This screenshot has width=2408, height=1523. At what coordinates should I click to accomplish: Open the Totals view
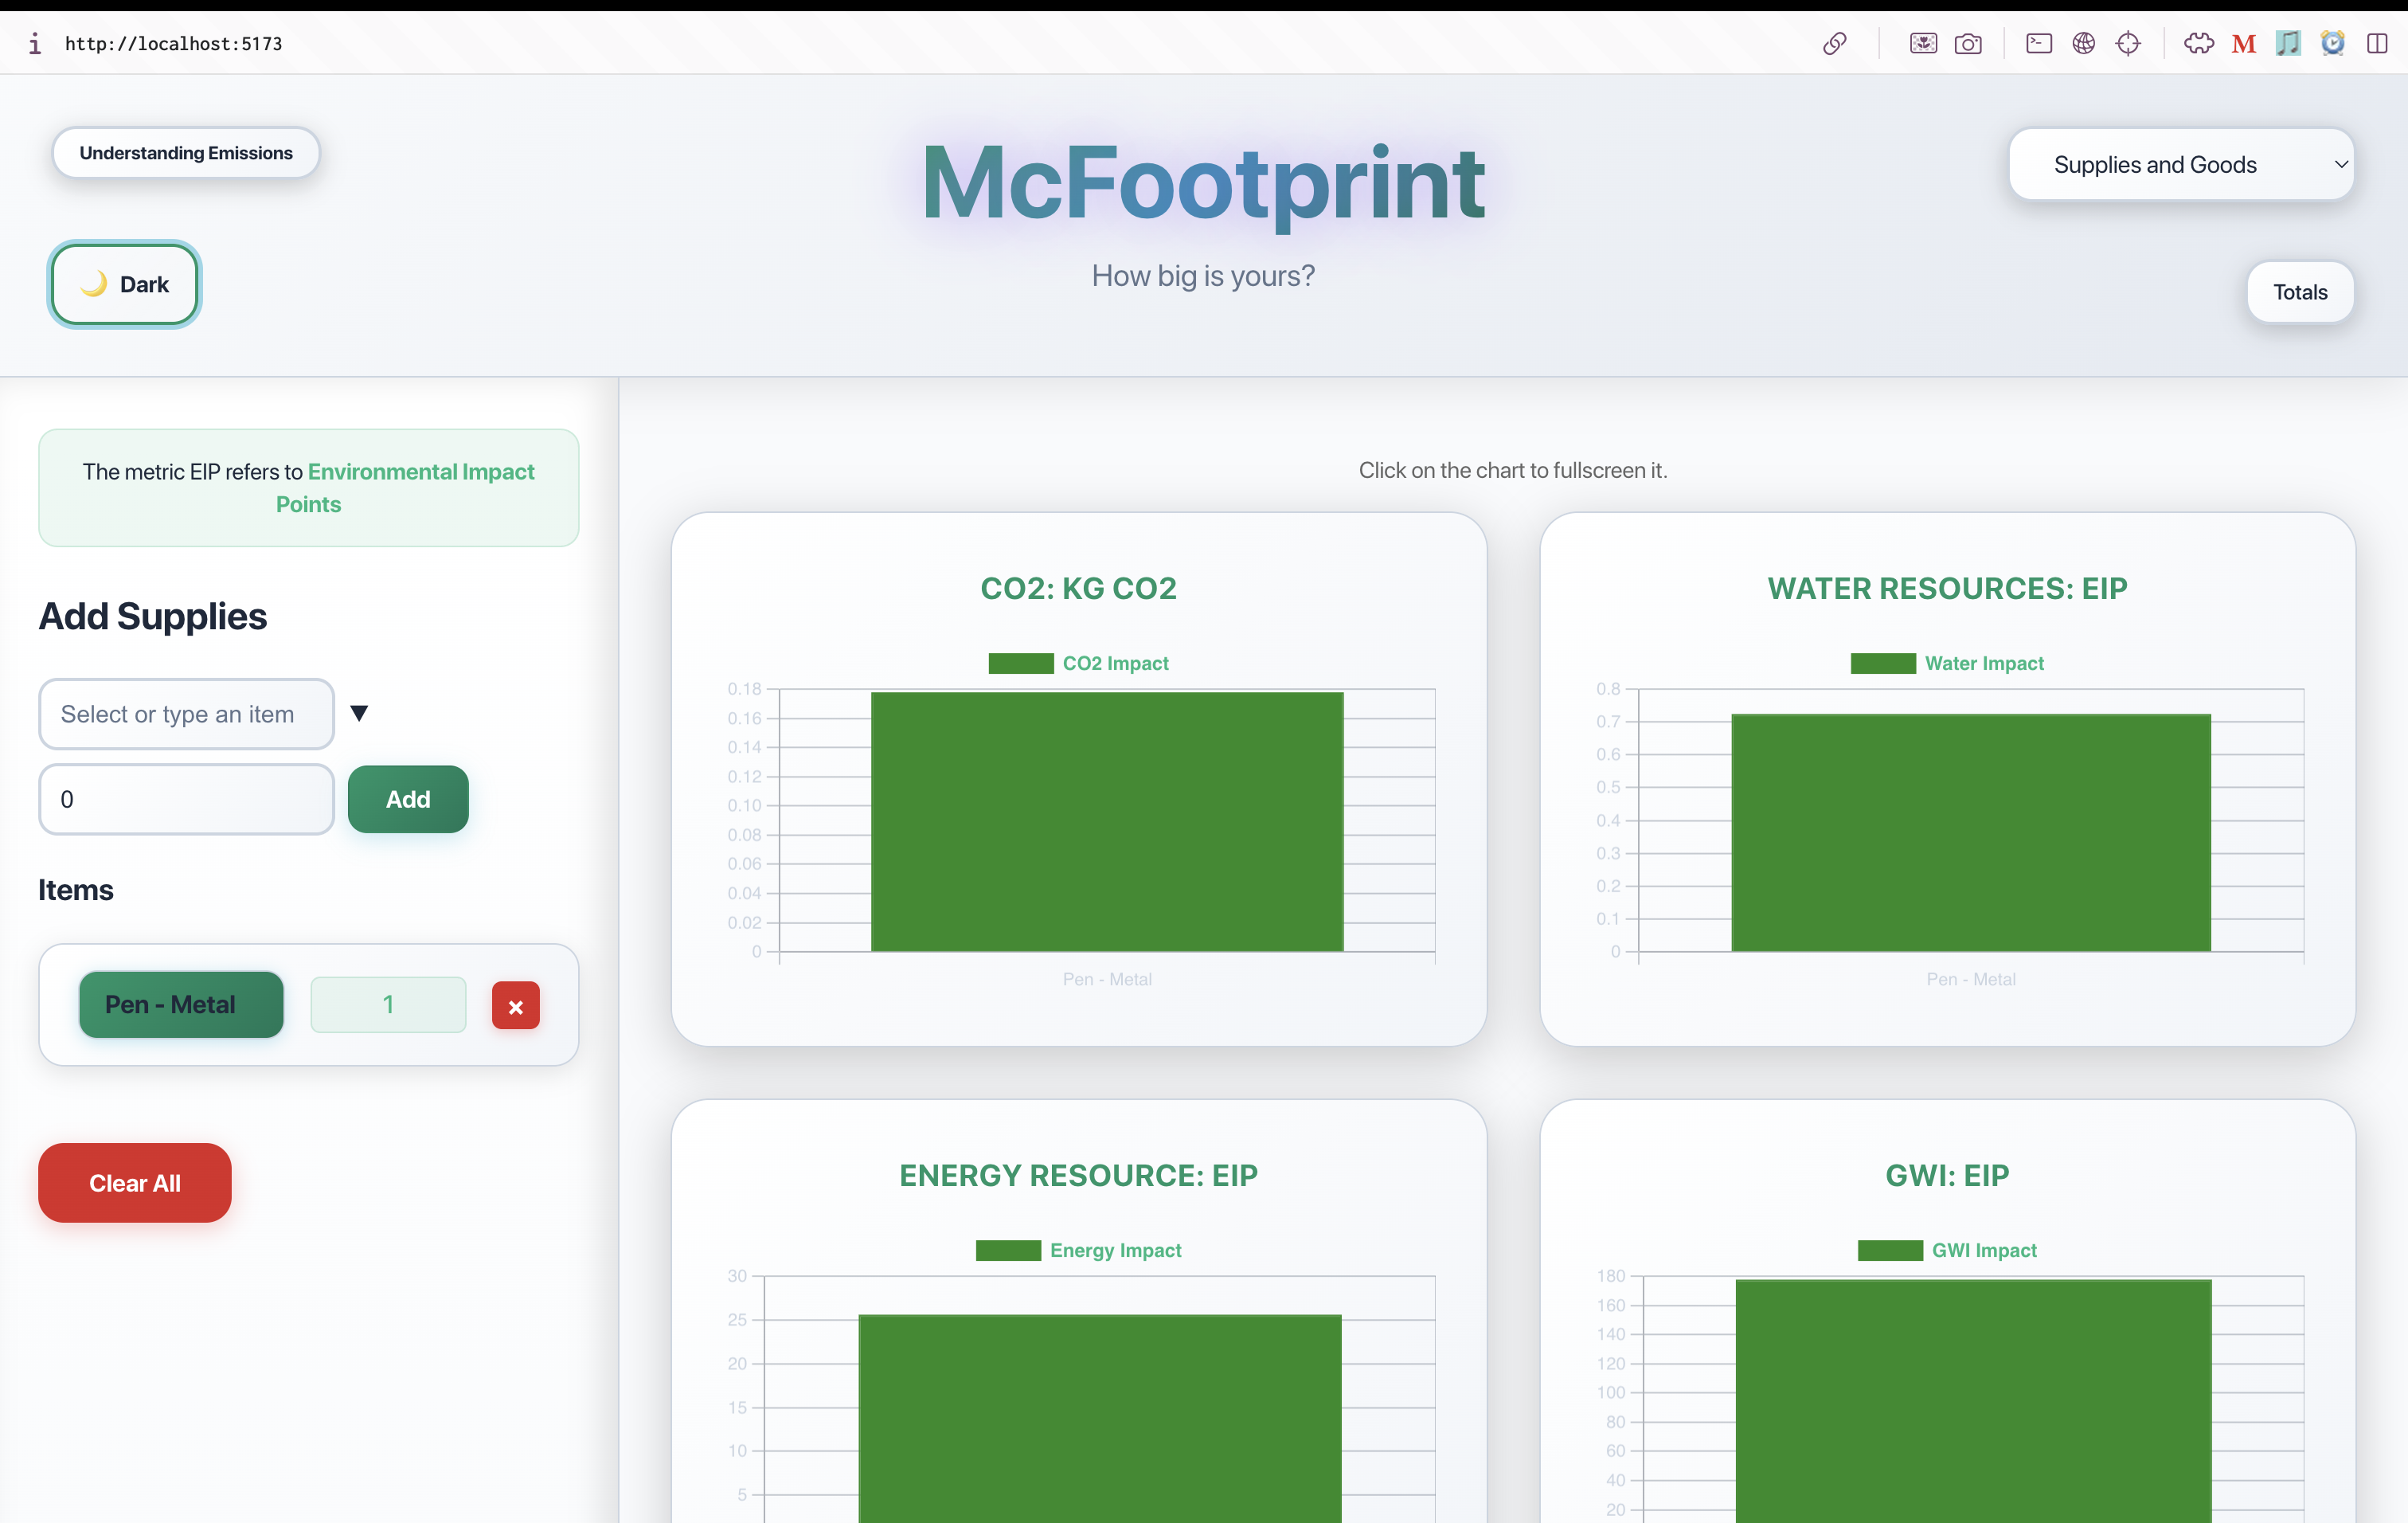(x=2299, y=292)
